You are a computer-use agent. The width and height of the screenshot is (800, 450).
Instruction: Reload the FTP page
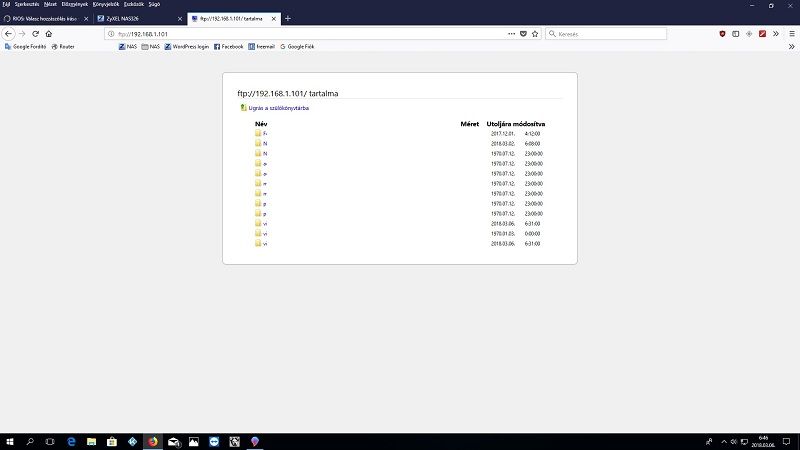coord(35,34)
